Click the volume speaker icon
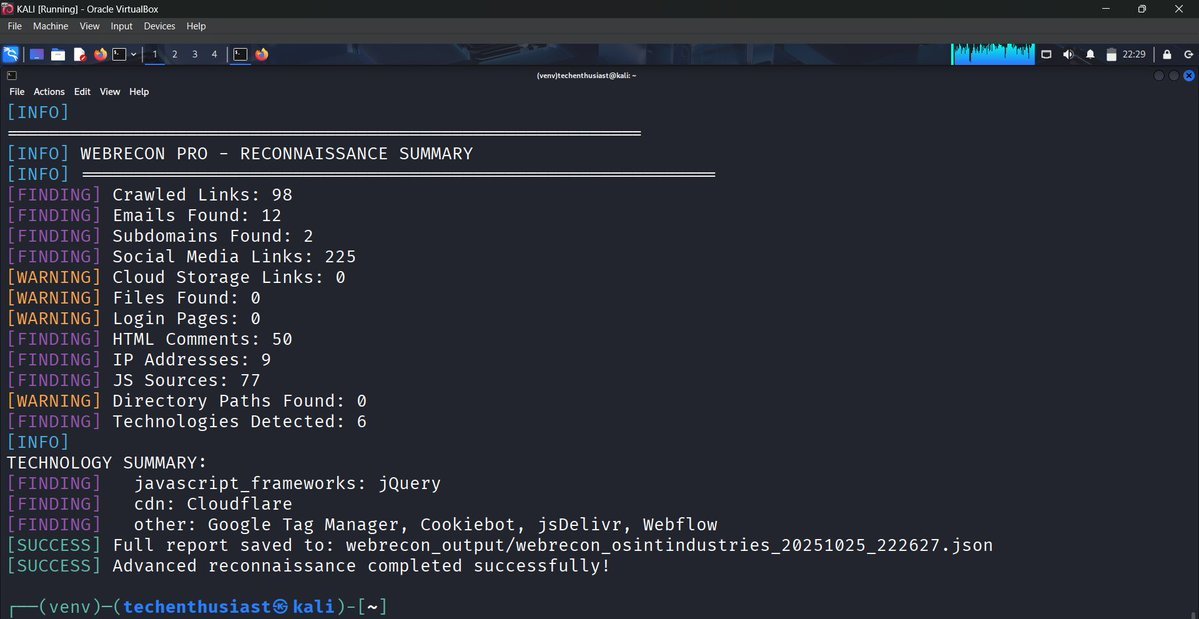Viewport: 1199px width, 619px height. pos(1068,54)
